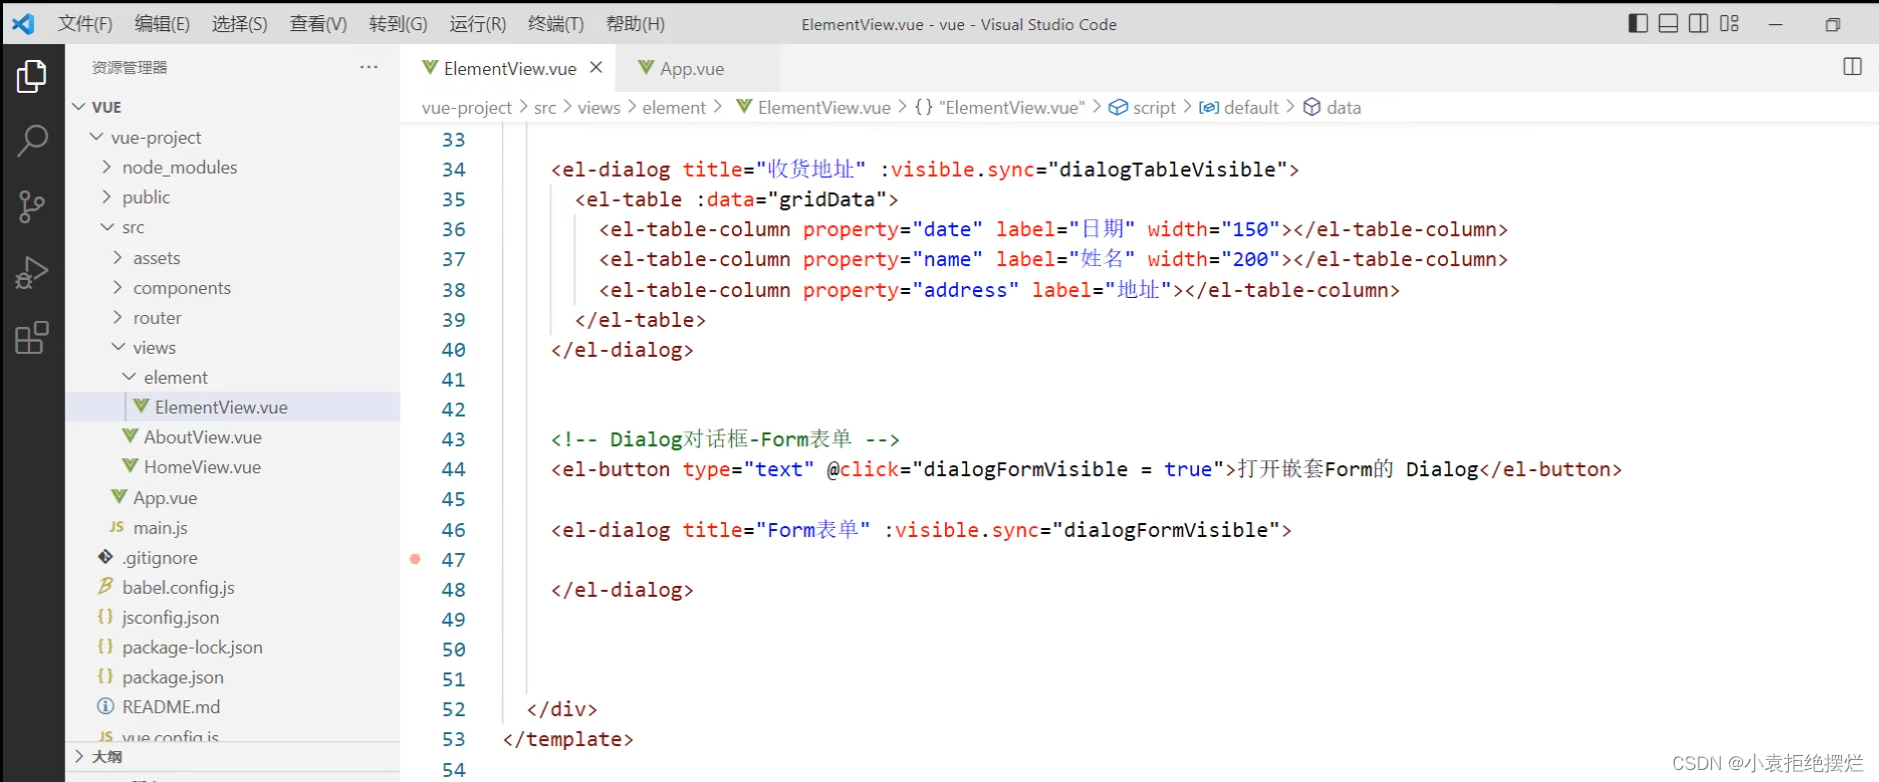Collapse the views folder
Image resolution: width=1879 pixels, height=782 pixels.
tap(118, 347)
